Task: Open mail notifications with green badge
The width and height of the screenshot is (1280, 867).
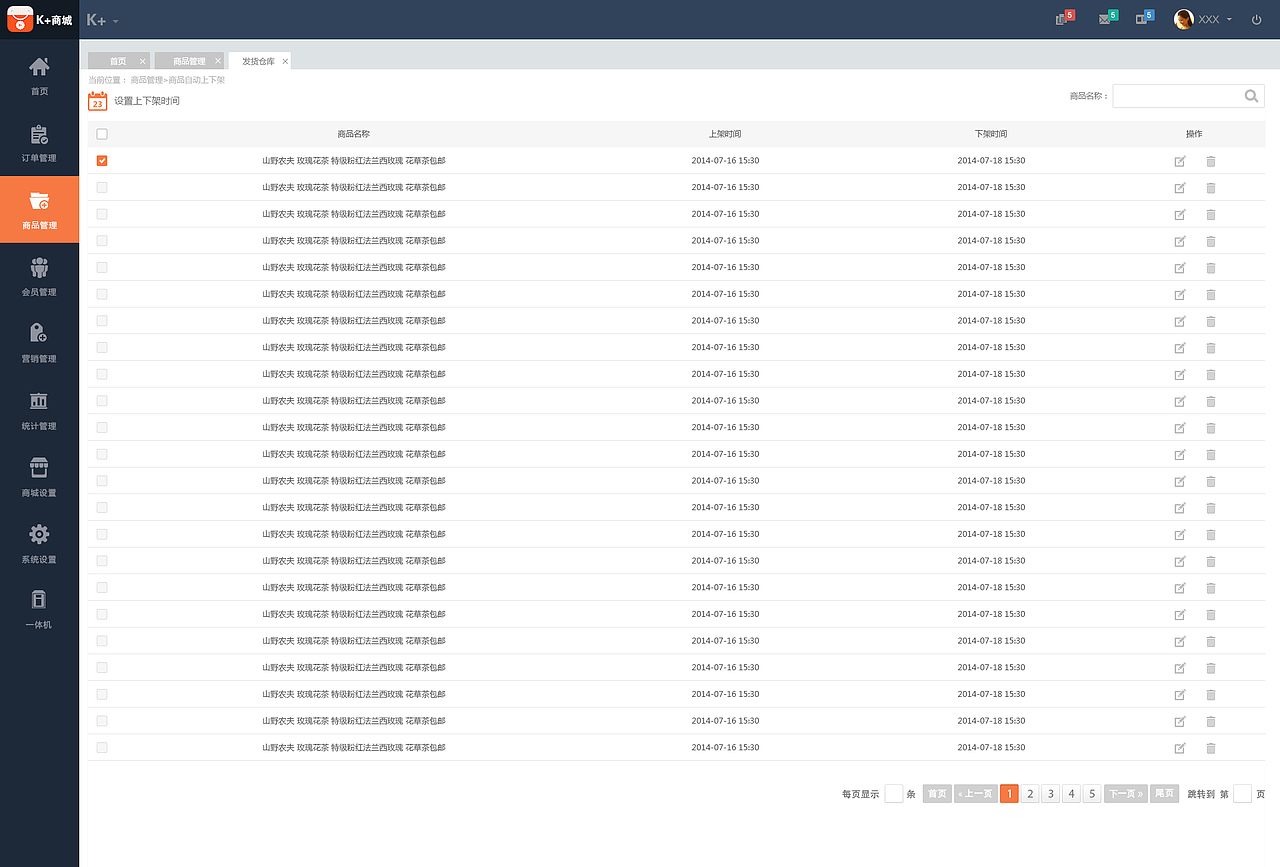Action: pyautogui.click(x=1107, y=18)
